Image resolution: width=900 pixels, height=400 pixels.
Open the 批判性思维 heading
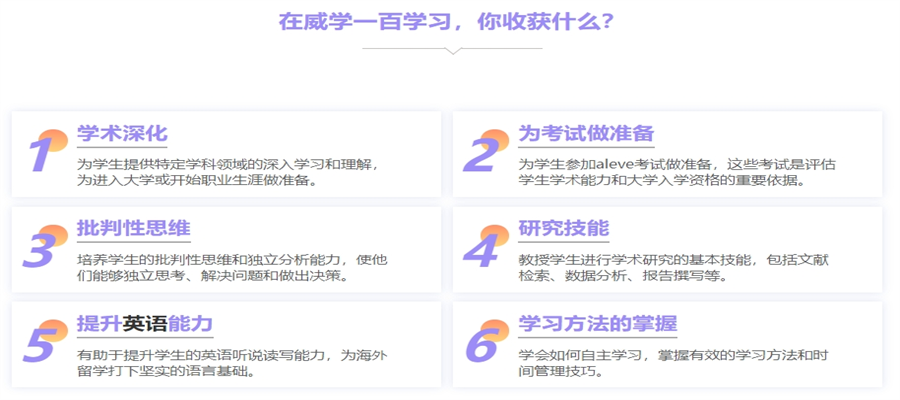[x=134, y=228]
